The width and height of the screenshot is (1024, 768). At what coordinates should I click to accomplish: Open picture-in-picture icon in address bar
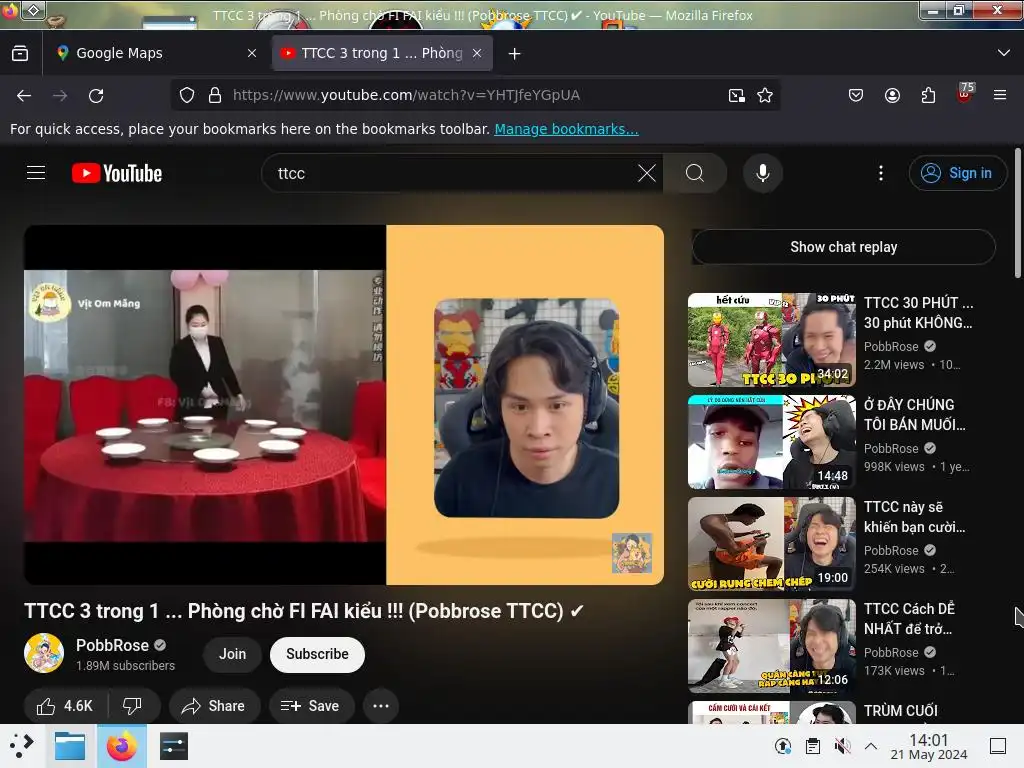[x=737, y=95]
